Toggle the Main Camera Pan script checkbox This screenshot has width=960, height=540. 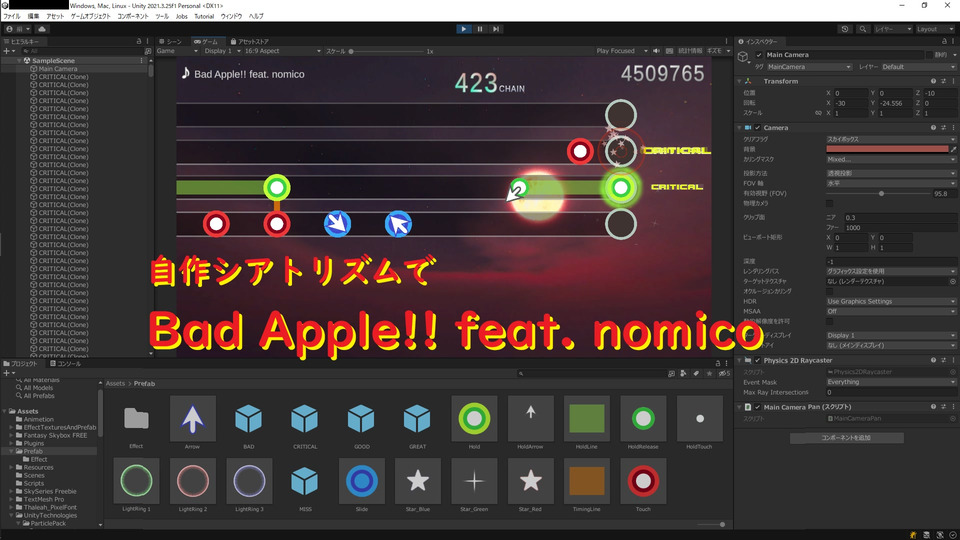(757, 407)
